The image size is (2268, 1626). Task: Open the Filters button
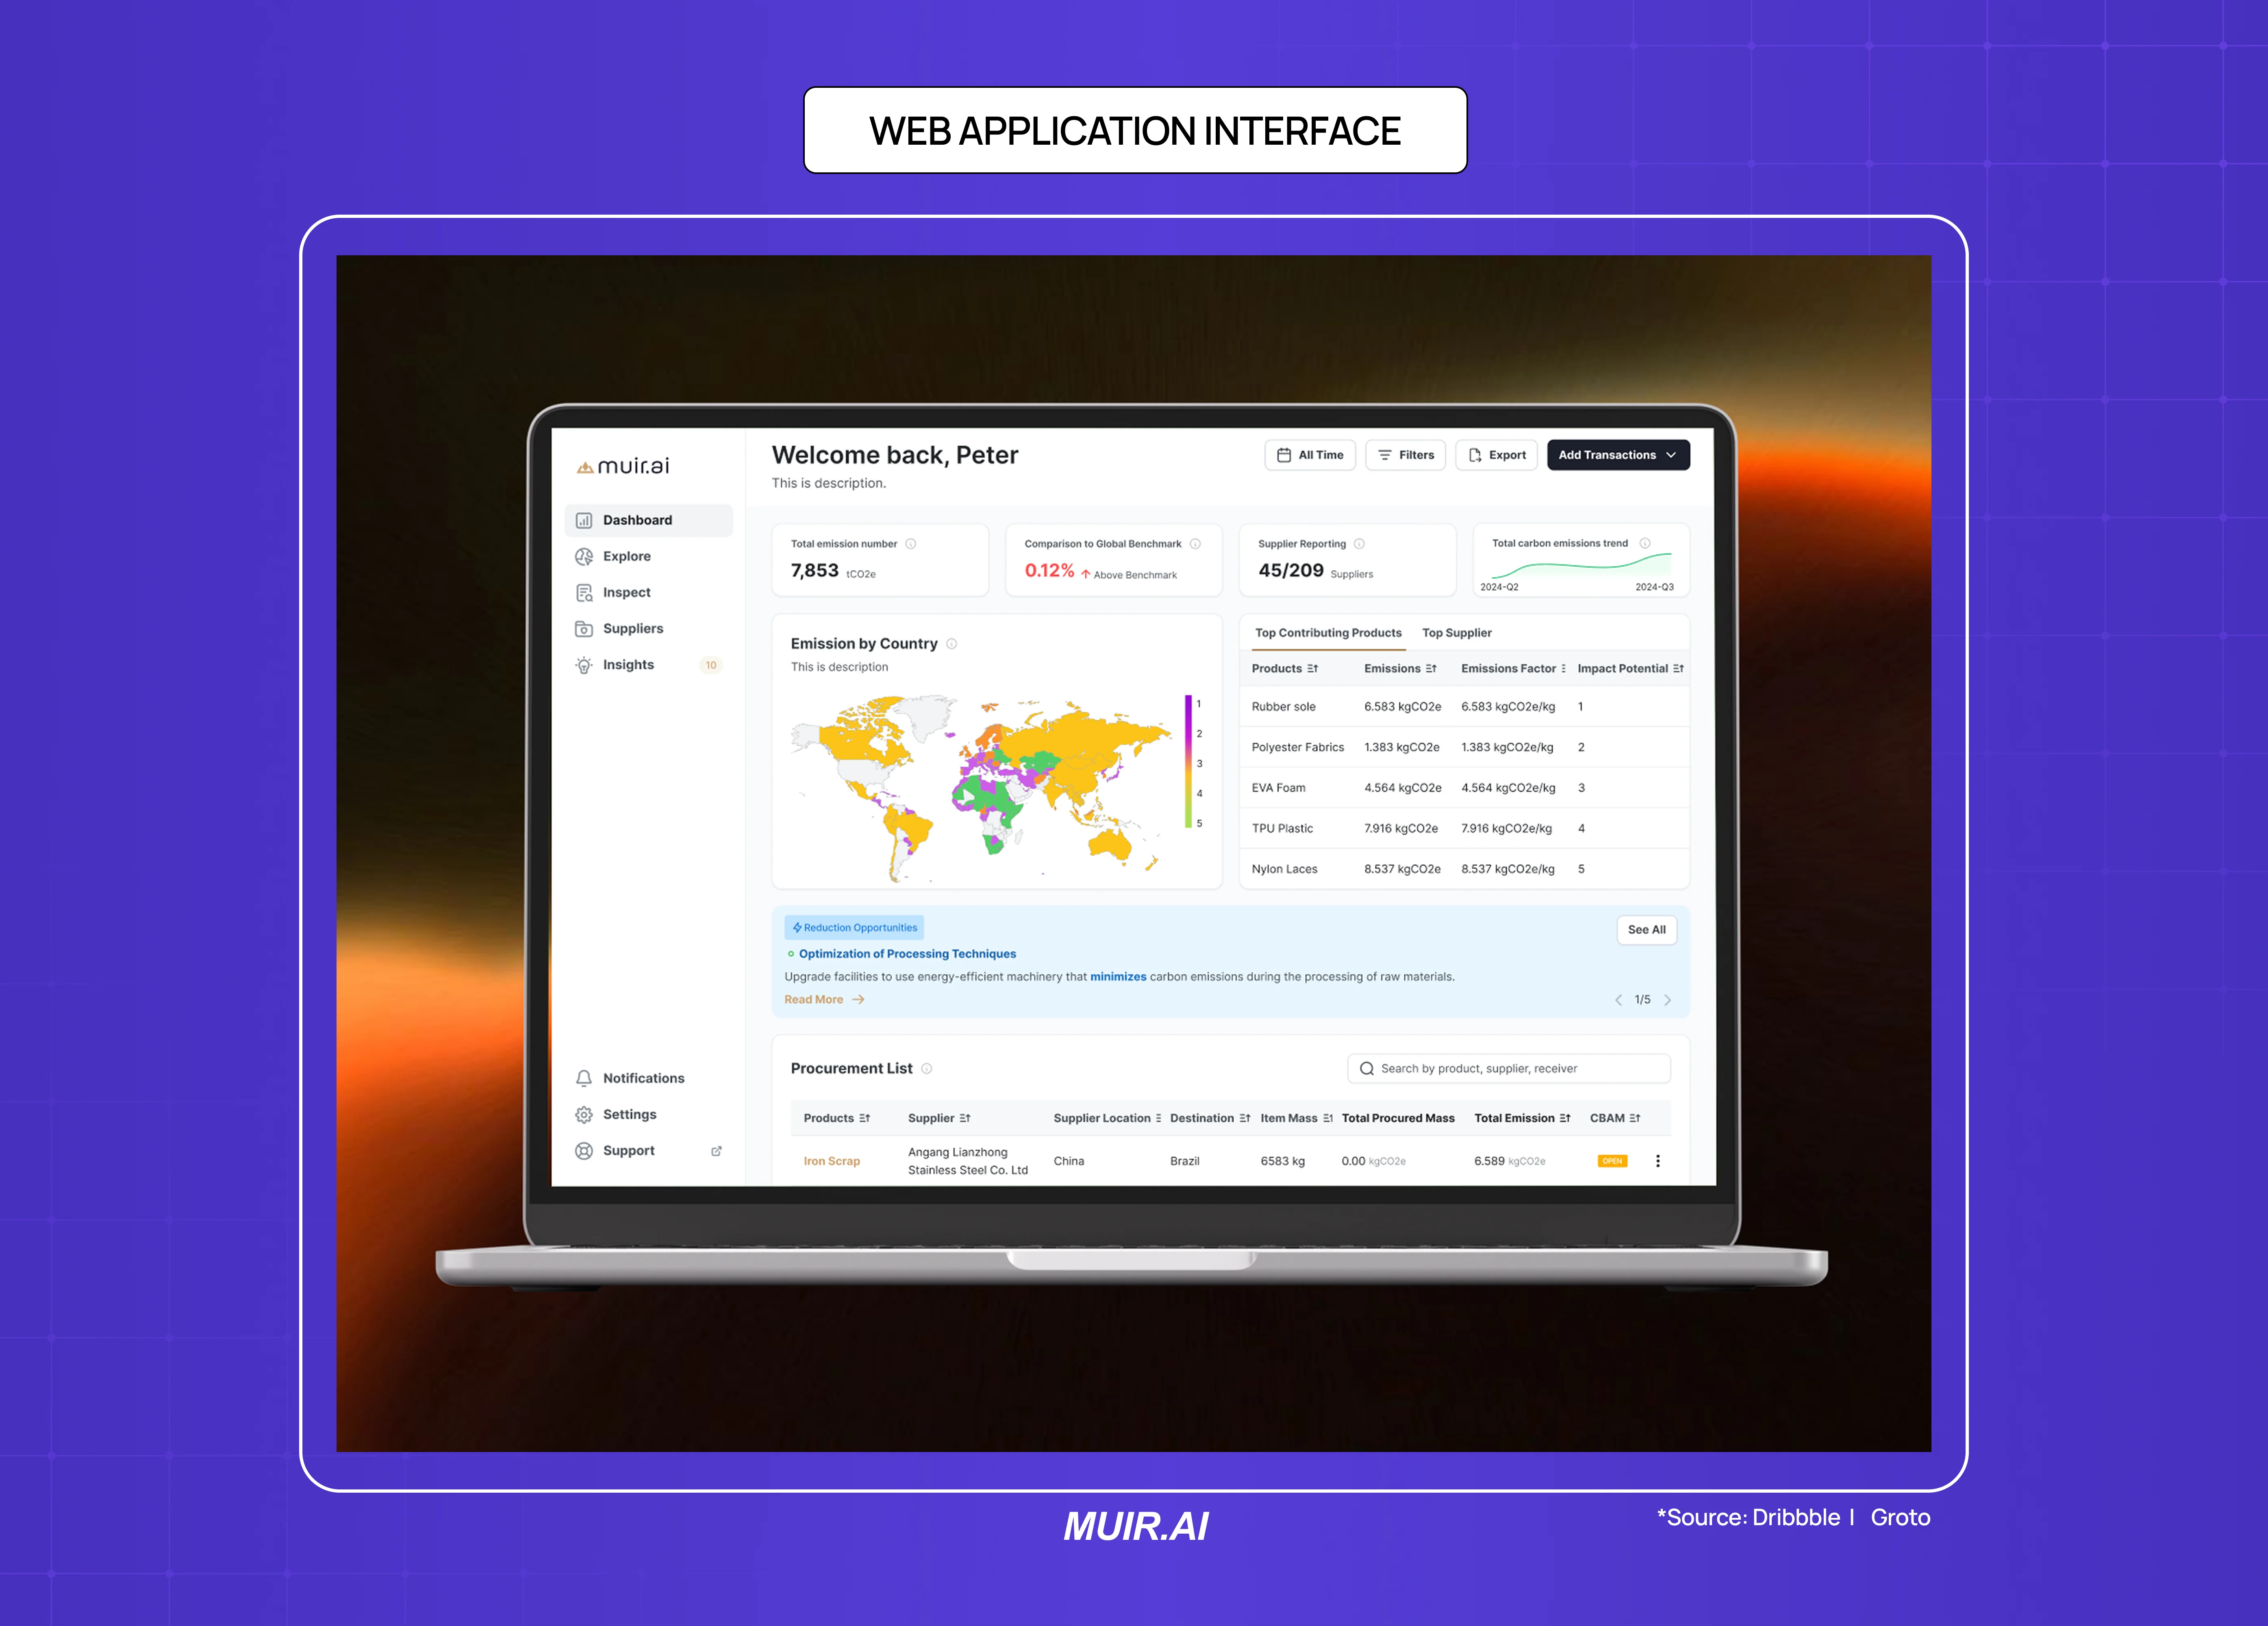(x=1405, y=455)
